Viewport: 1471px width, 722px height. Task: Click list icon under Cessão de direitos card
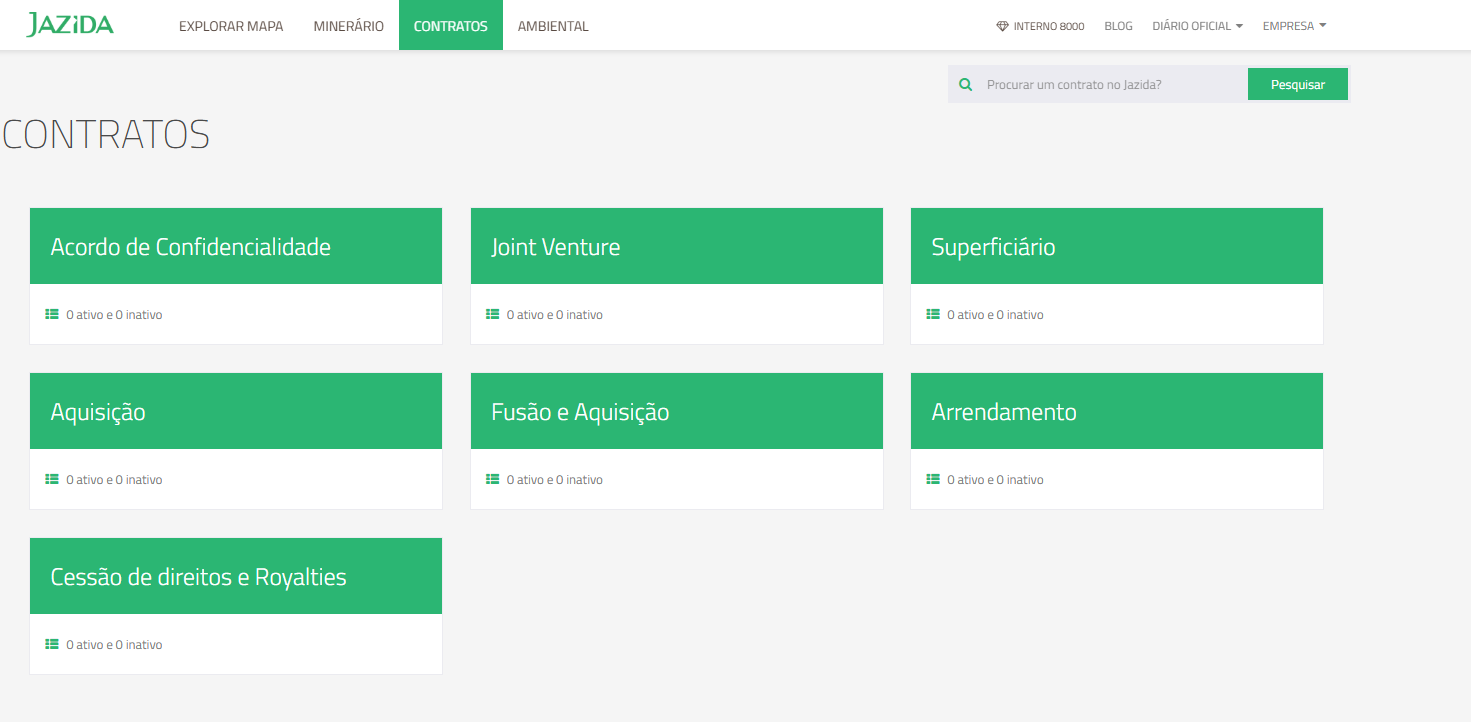pyautogui.click(x=52, y=644)
